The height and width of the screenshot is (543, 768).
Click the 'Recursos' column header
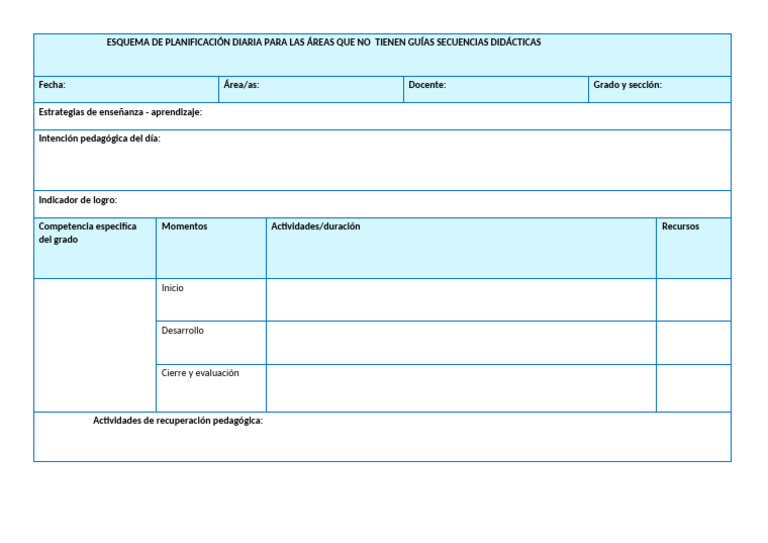click(694, 248)
